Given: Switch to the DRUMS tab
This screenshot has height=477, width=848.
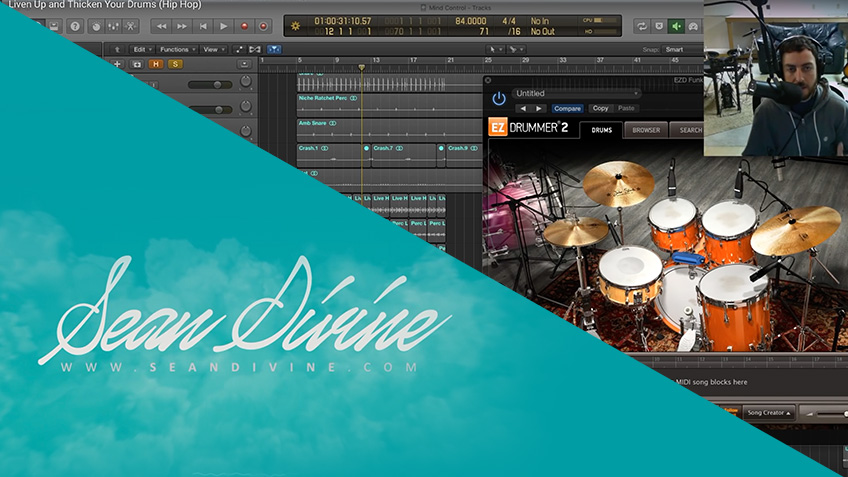Looking at the screenshot, I should pyautogui.click(x=601, y=130).
